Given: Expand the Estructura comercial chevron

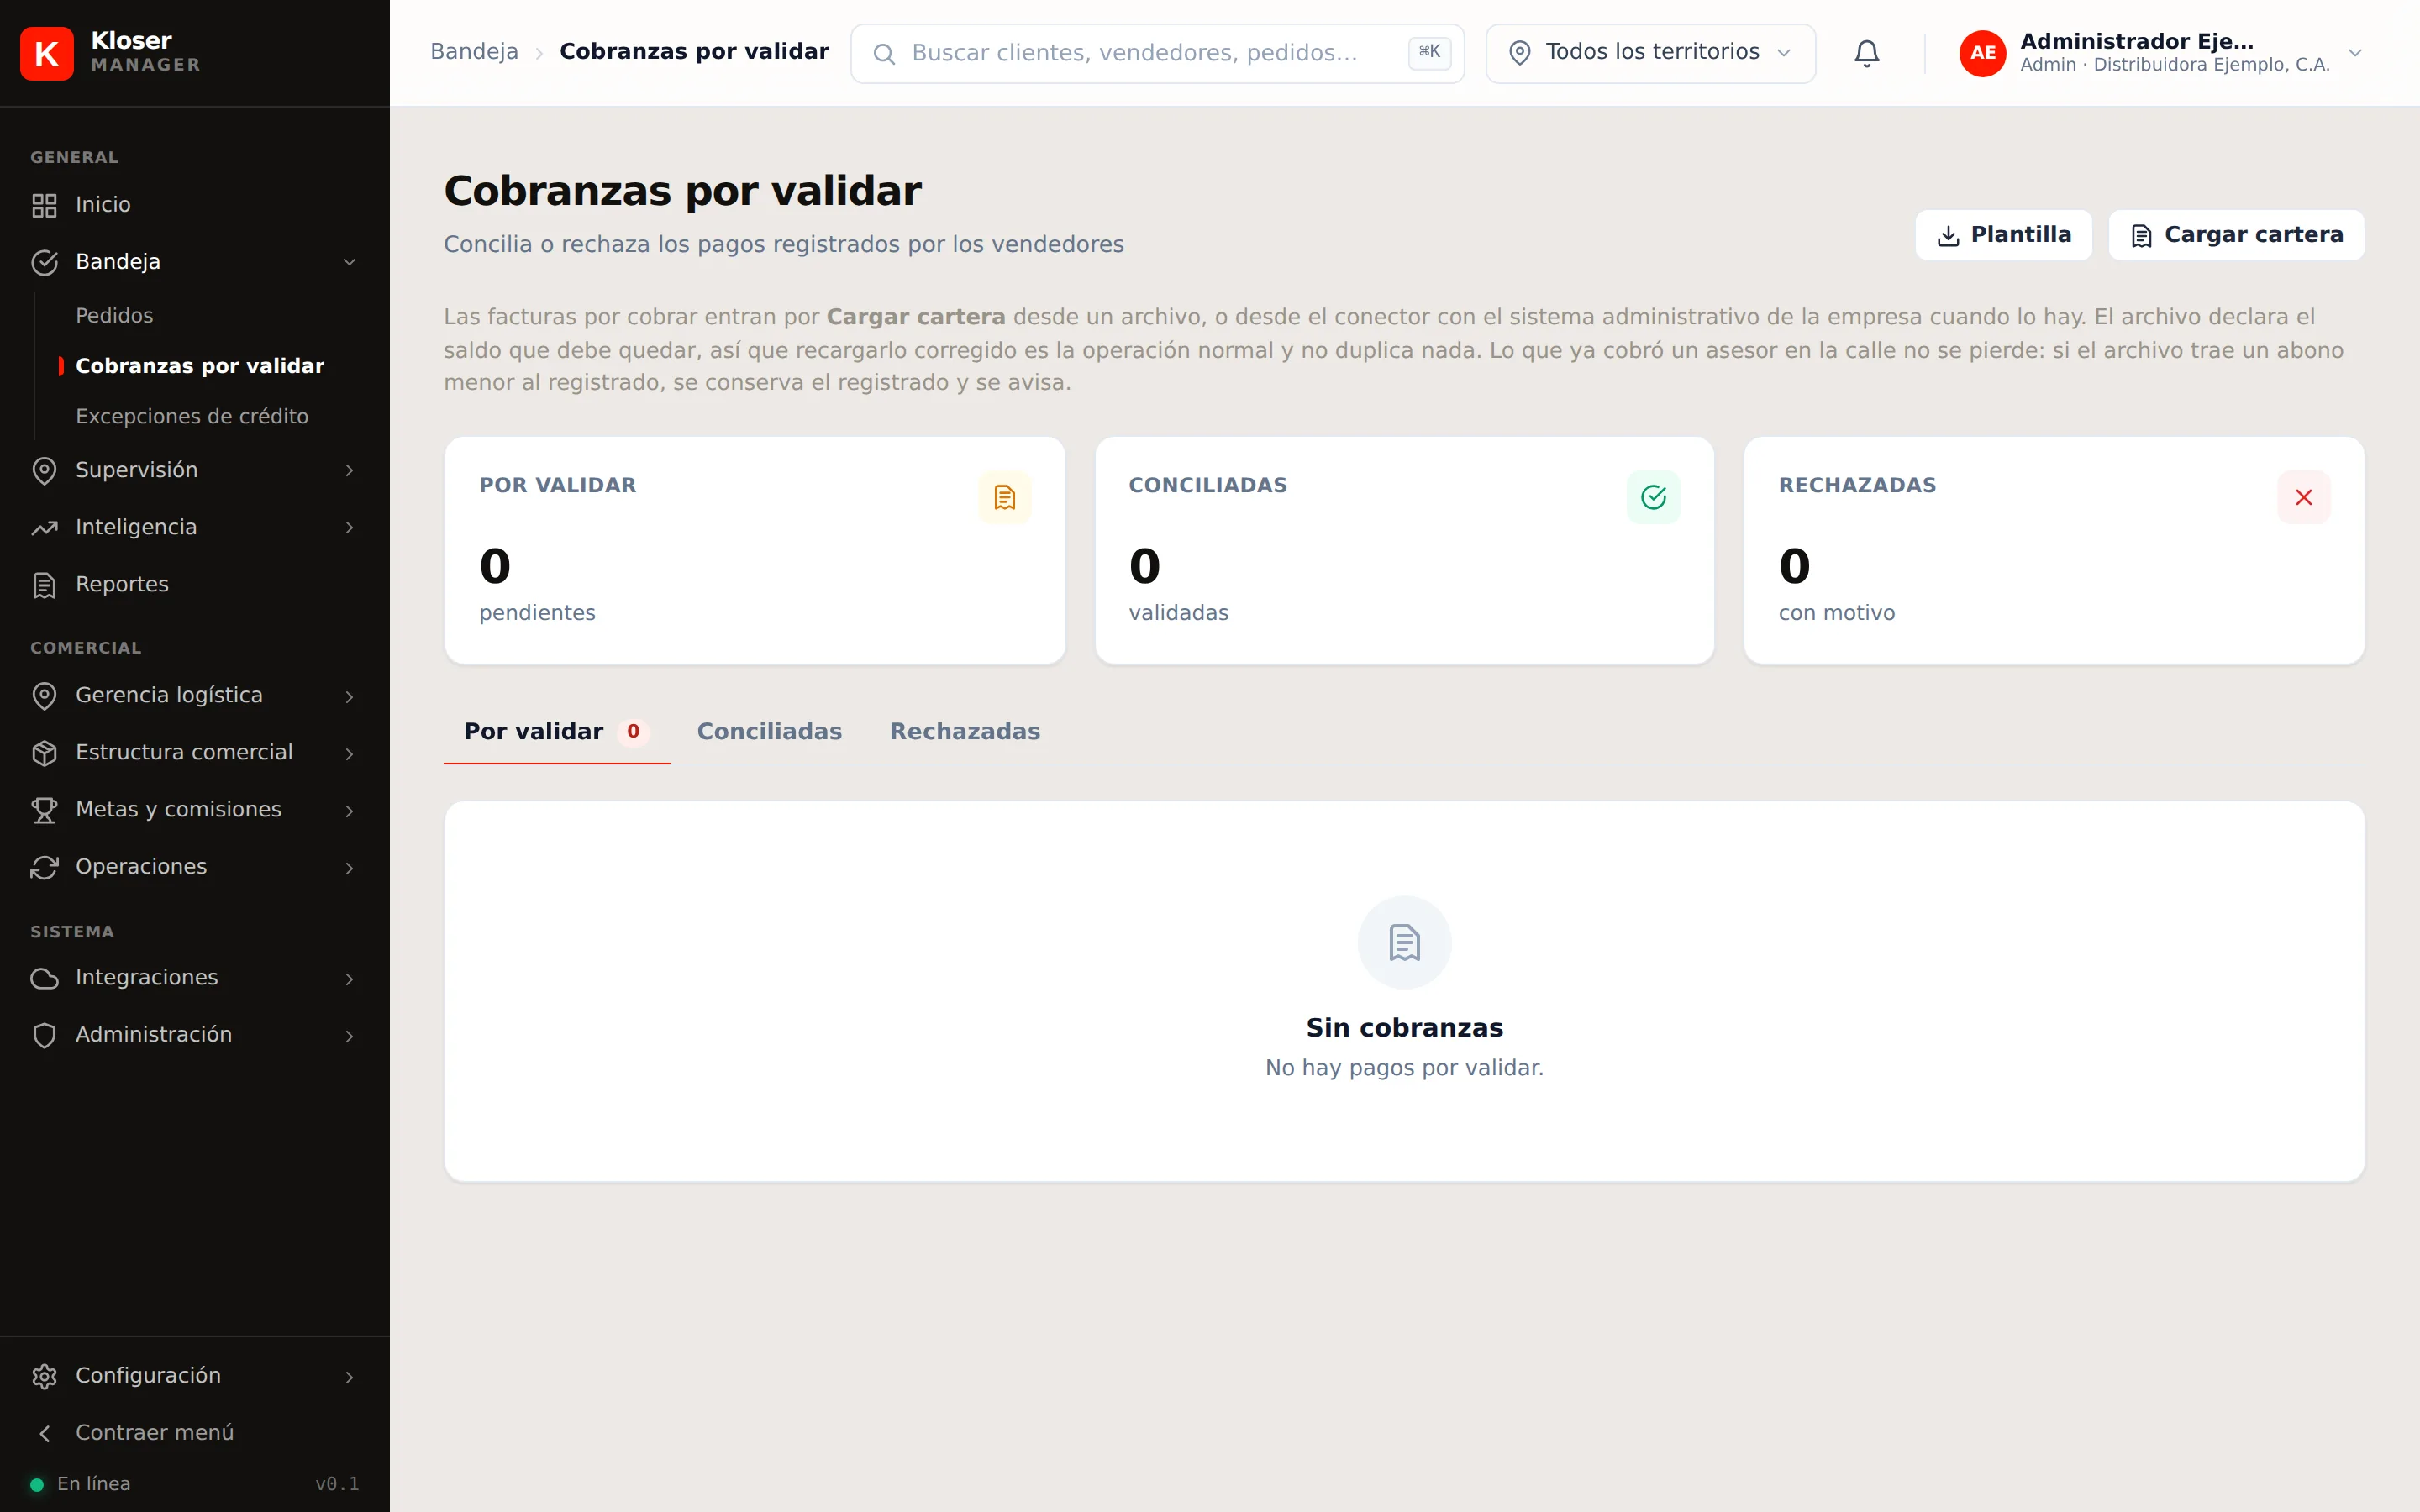Looking at the screenshot, I should pos(349,753).
